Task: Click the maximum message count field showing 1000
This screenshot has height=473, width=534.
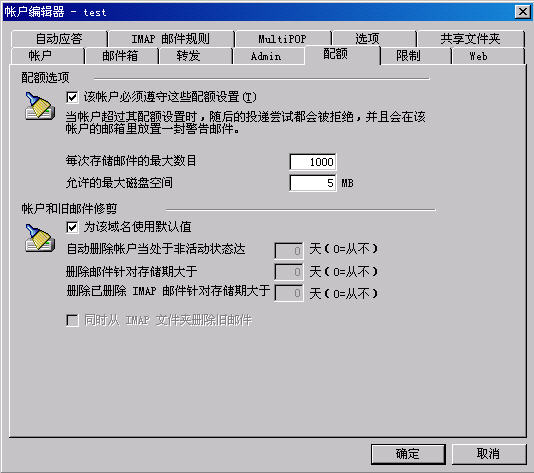Action: tap(313, 162)
